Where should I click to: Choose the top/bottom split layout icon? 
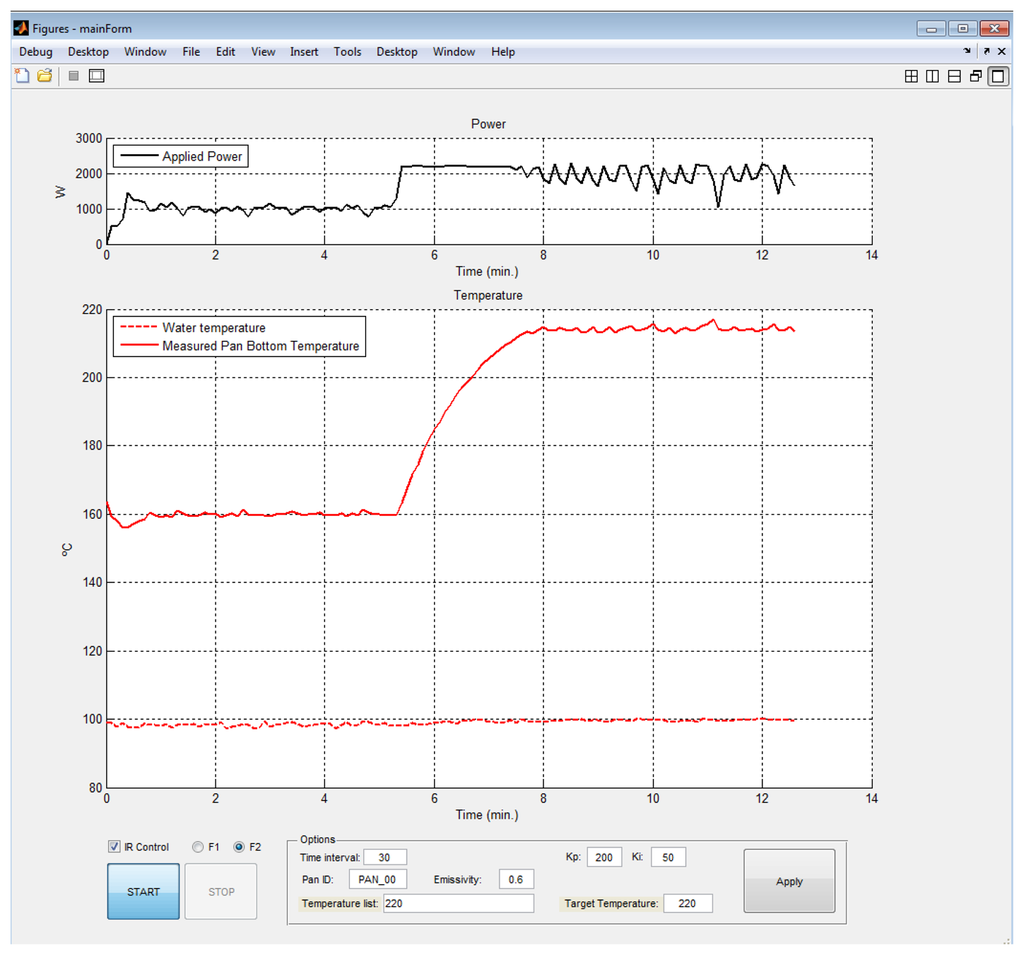(x=954, y=76)
